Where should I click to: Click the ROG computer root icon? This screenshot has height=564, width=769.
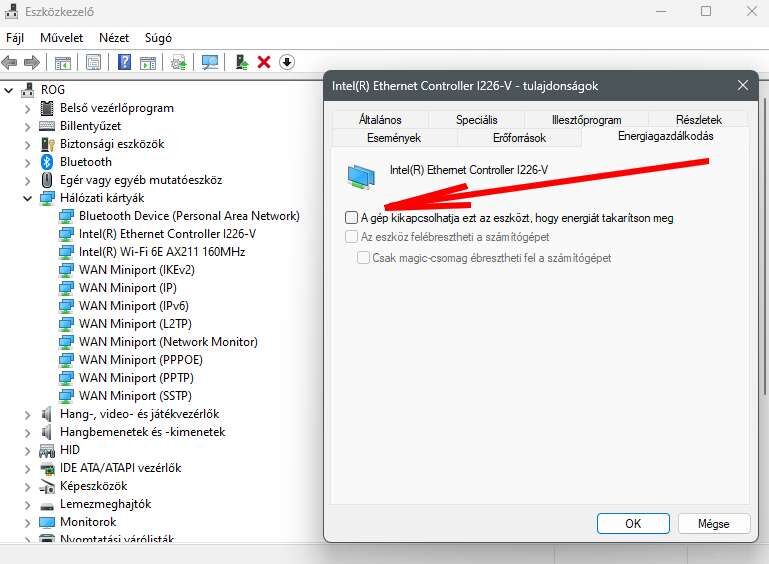(28, 90)
